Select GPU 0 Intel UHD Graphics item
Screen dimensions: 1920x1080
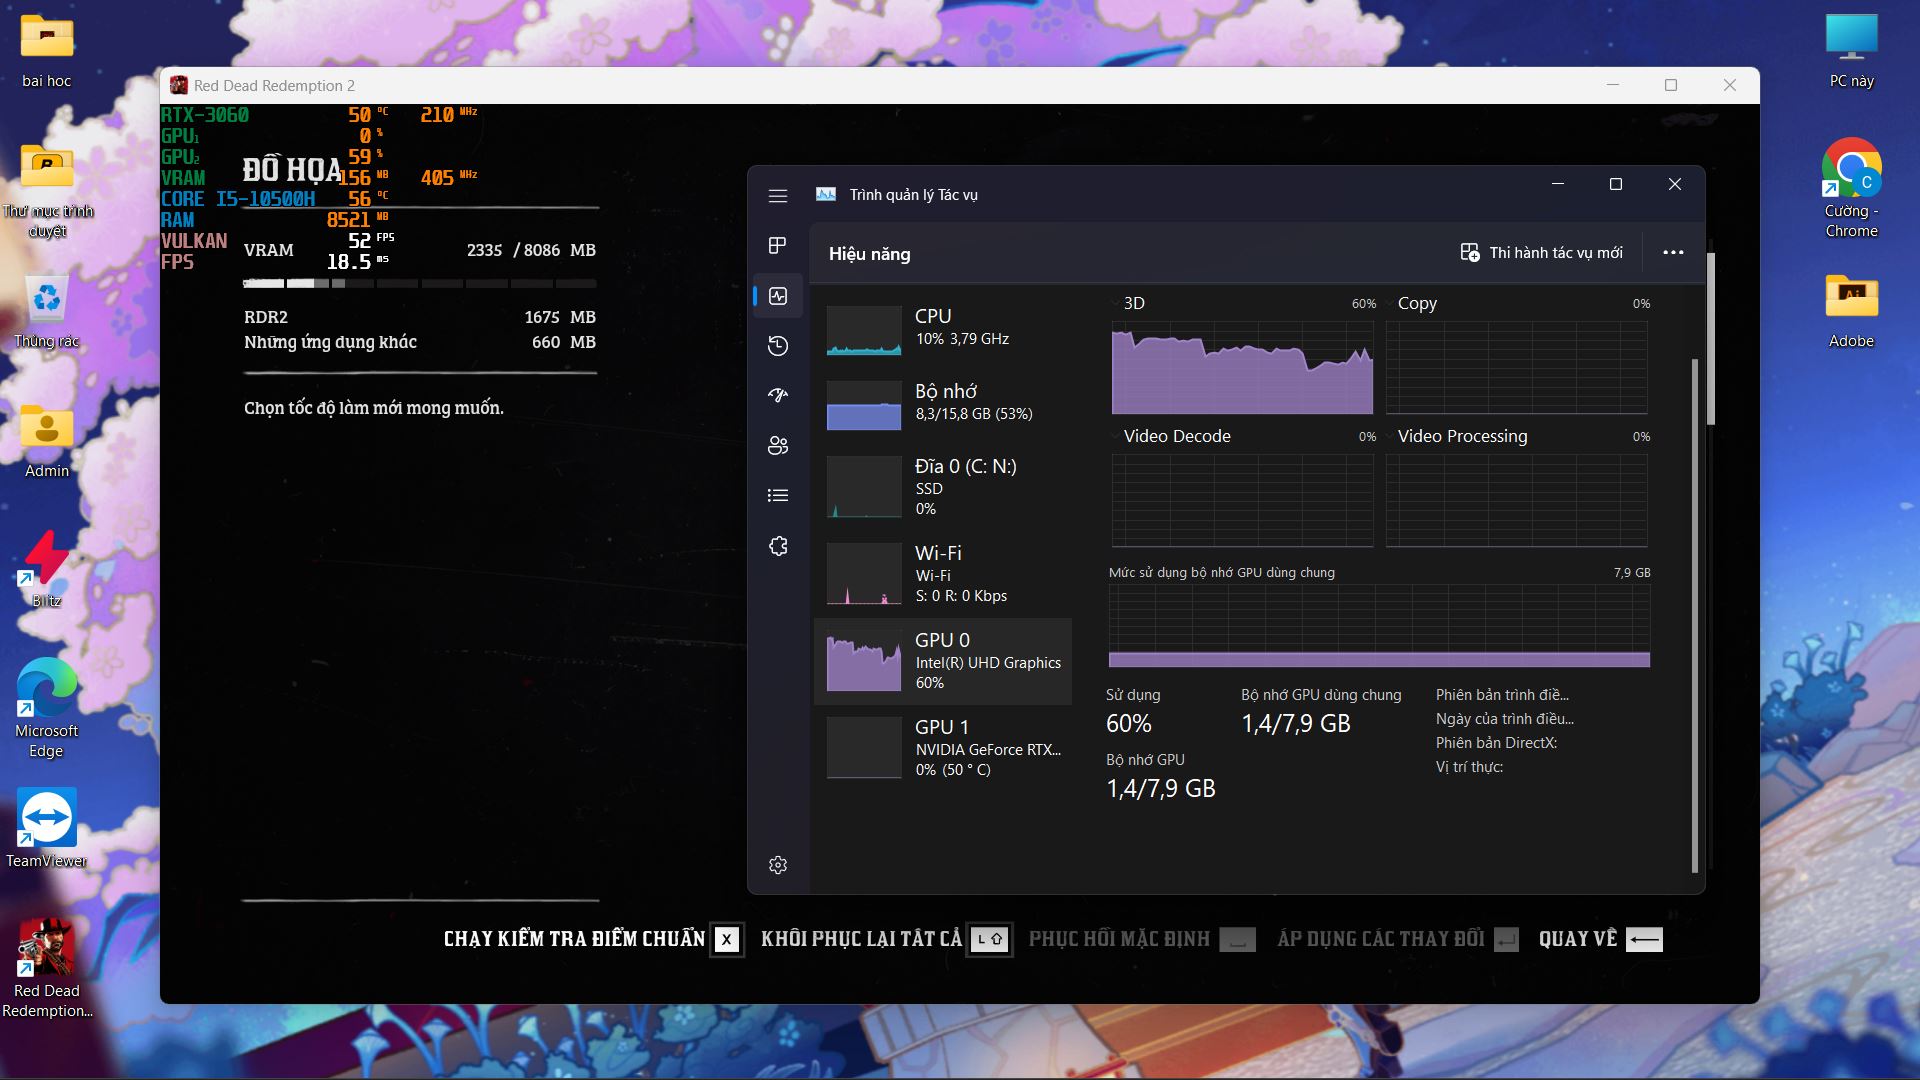click(x=943, y=661)
